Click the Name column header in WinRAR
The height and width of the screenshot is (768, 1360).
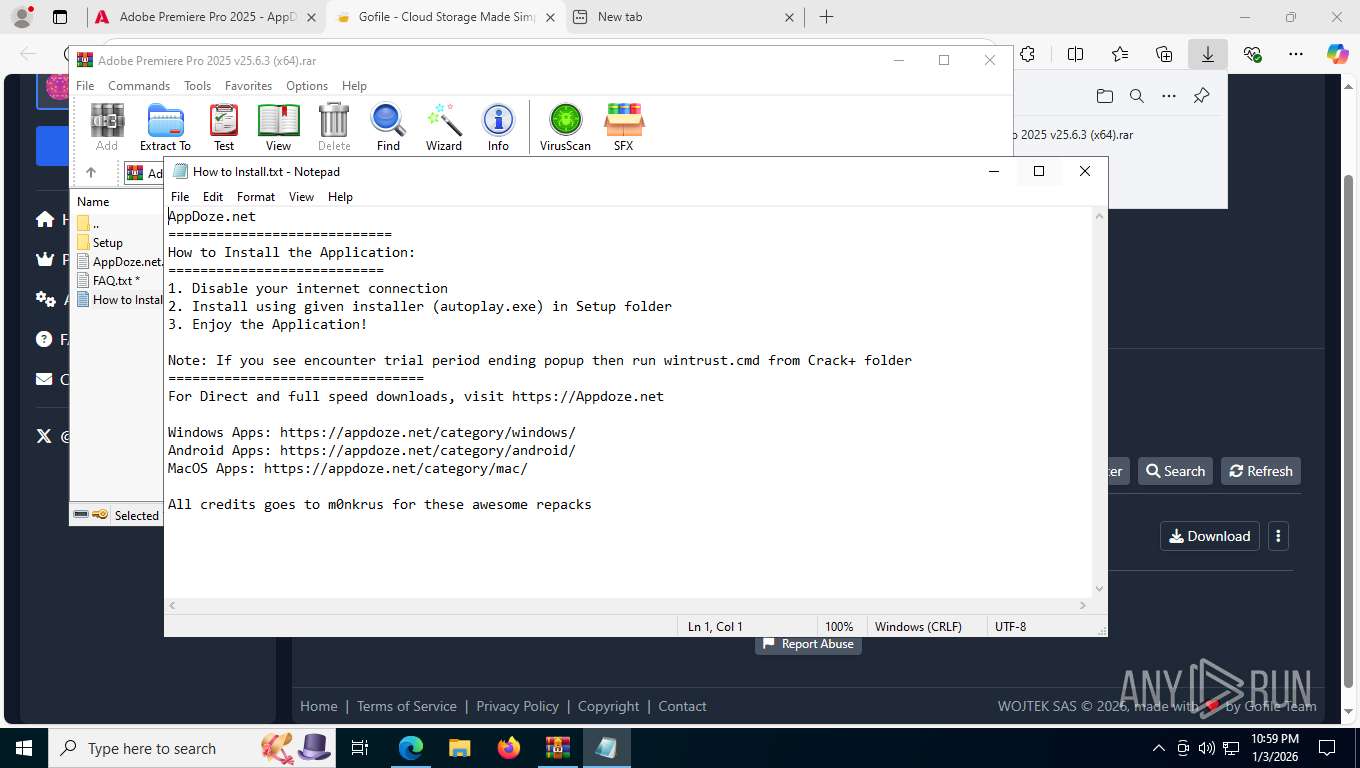click(117, 202)
